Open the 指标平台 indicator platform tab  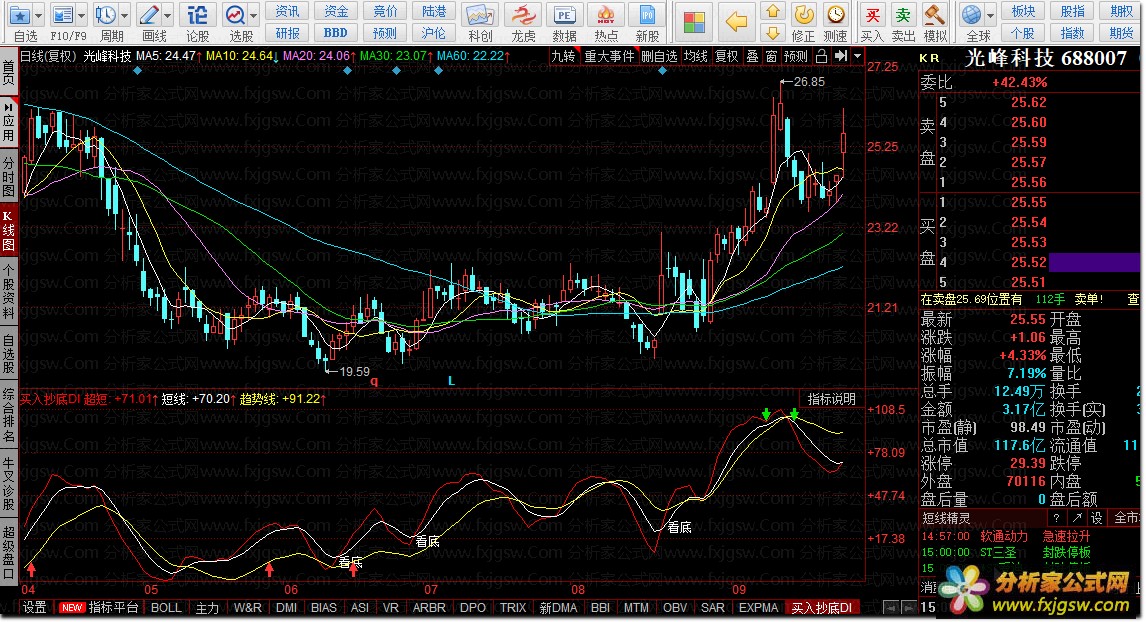pyautogui.click(x=113, y=607)
